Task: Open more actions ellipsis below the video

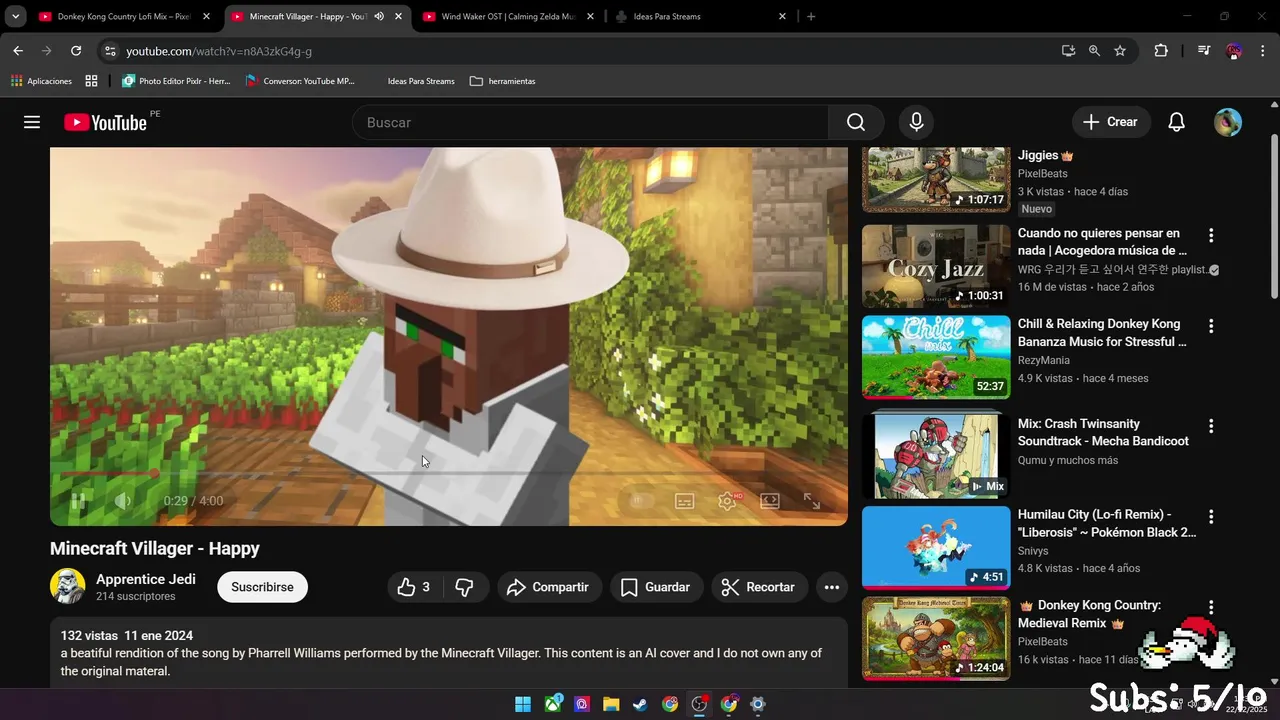Action: click(x=832, y=587)
